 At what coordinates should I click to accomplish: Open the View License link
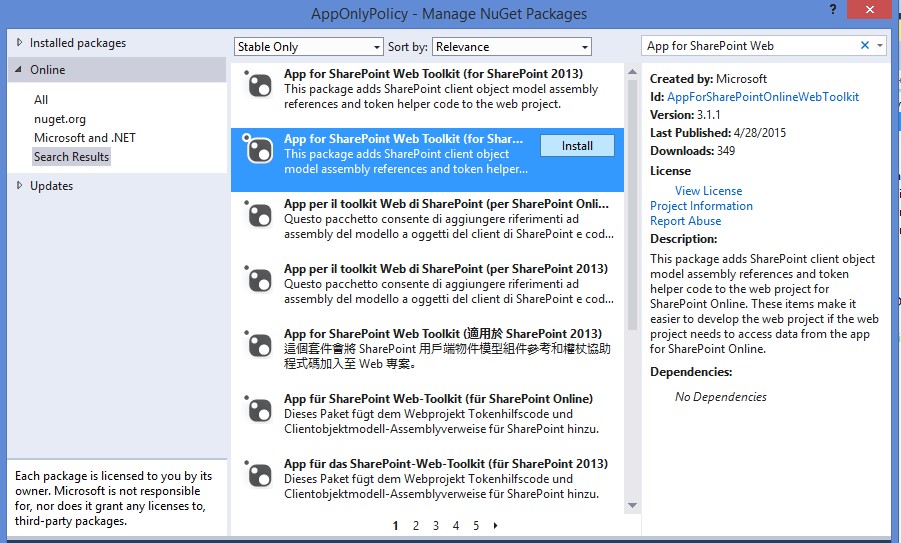(x=709, y=191)
